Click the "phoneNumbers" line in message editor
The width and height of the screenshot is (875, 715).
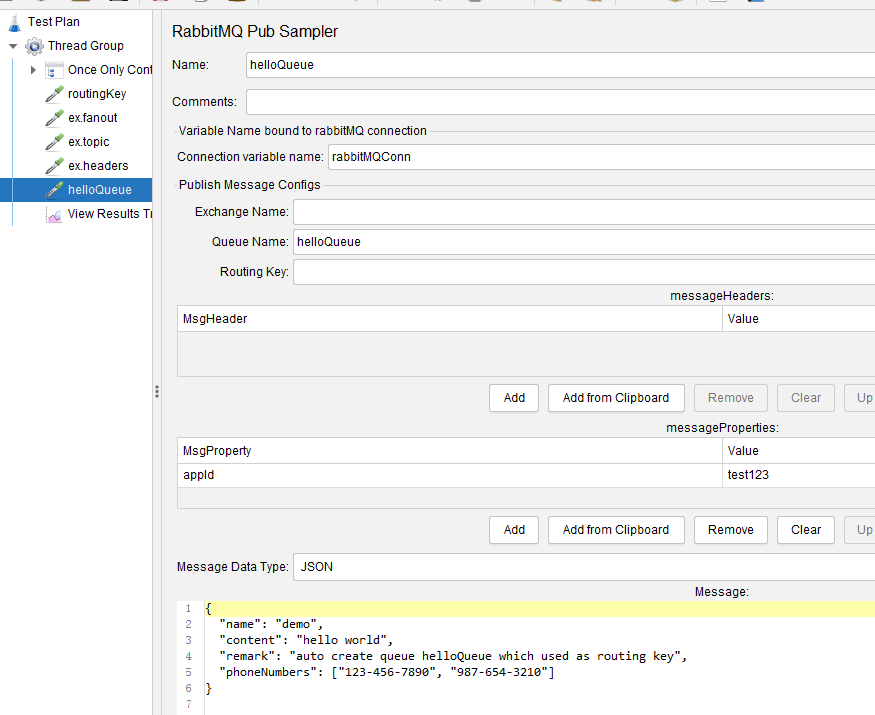[x=387, y=673]
